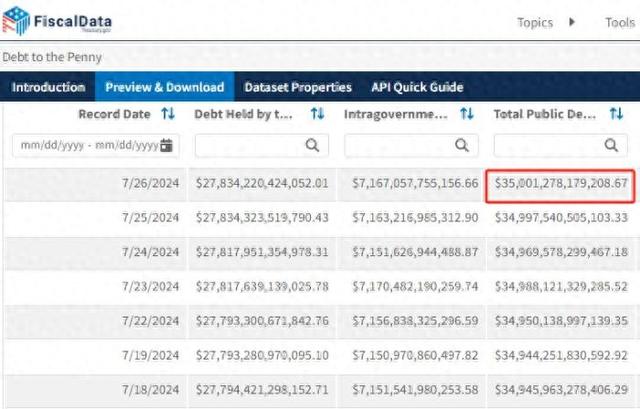The image size is (640, 409).
Task: Open the Tools menu
Action: click(x=620, y=22)
